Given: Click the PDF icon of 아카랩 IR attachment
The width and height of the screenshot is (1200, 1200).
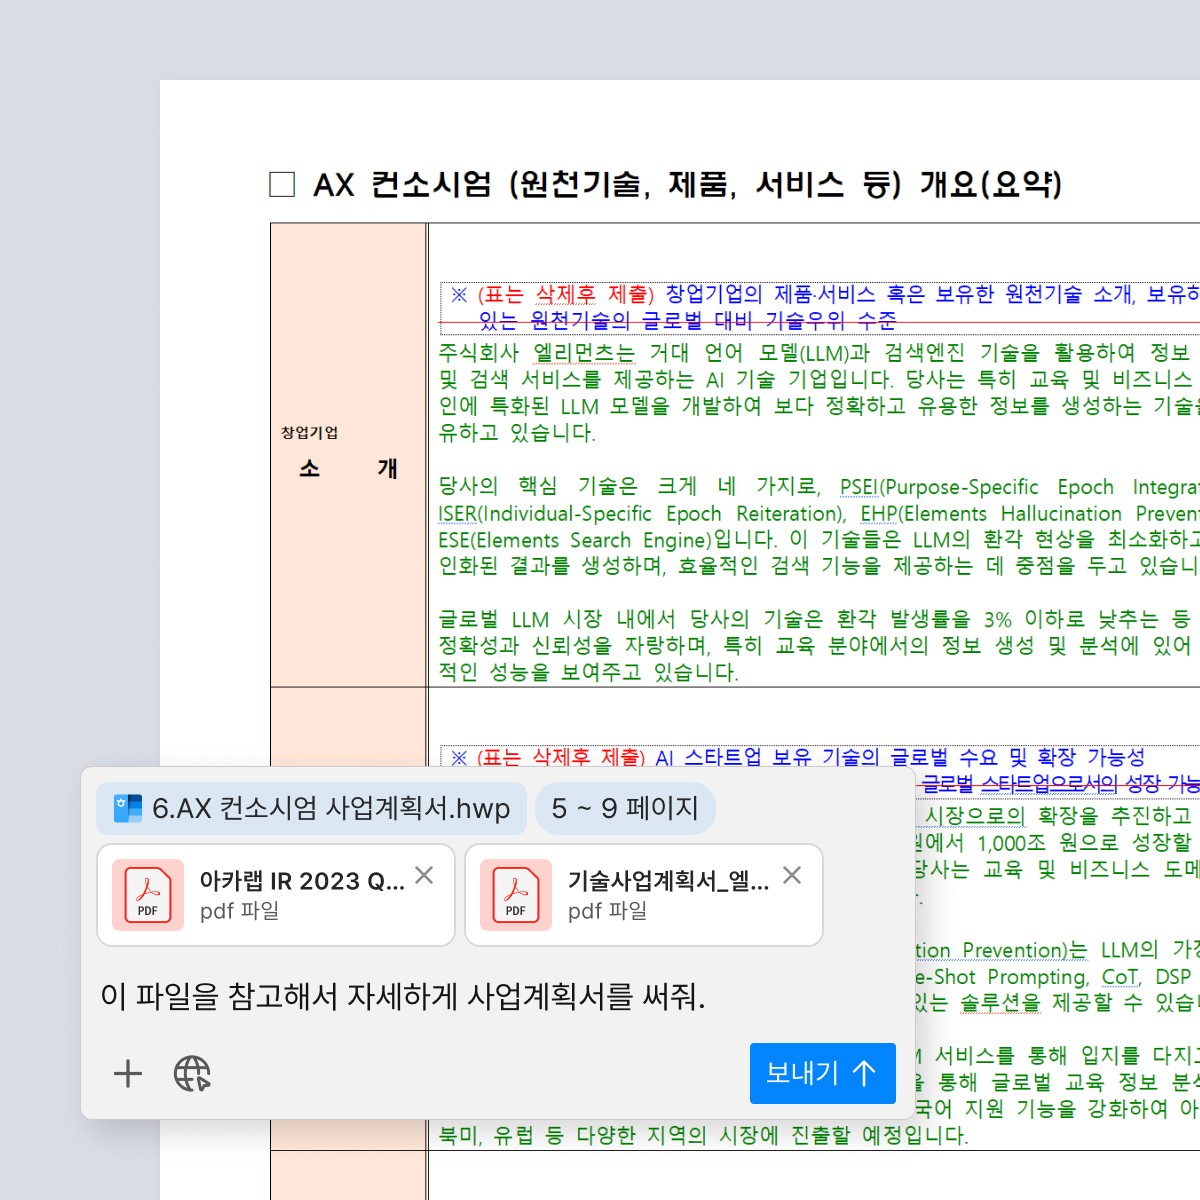Looking at the screenshot, I should coord(148,895).
